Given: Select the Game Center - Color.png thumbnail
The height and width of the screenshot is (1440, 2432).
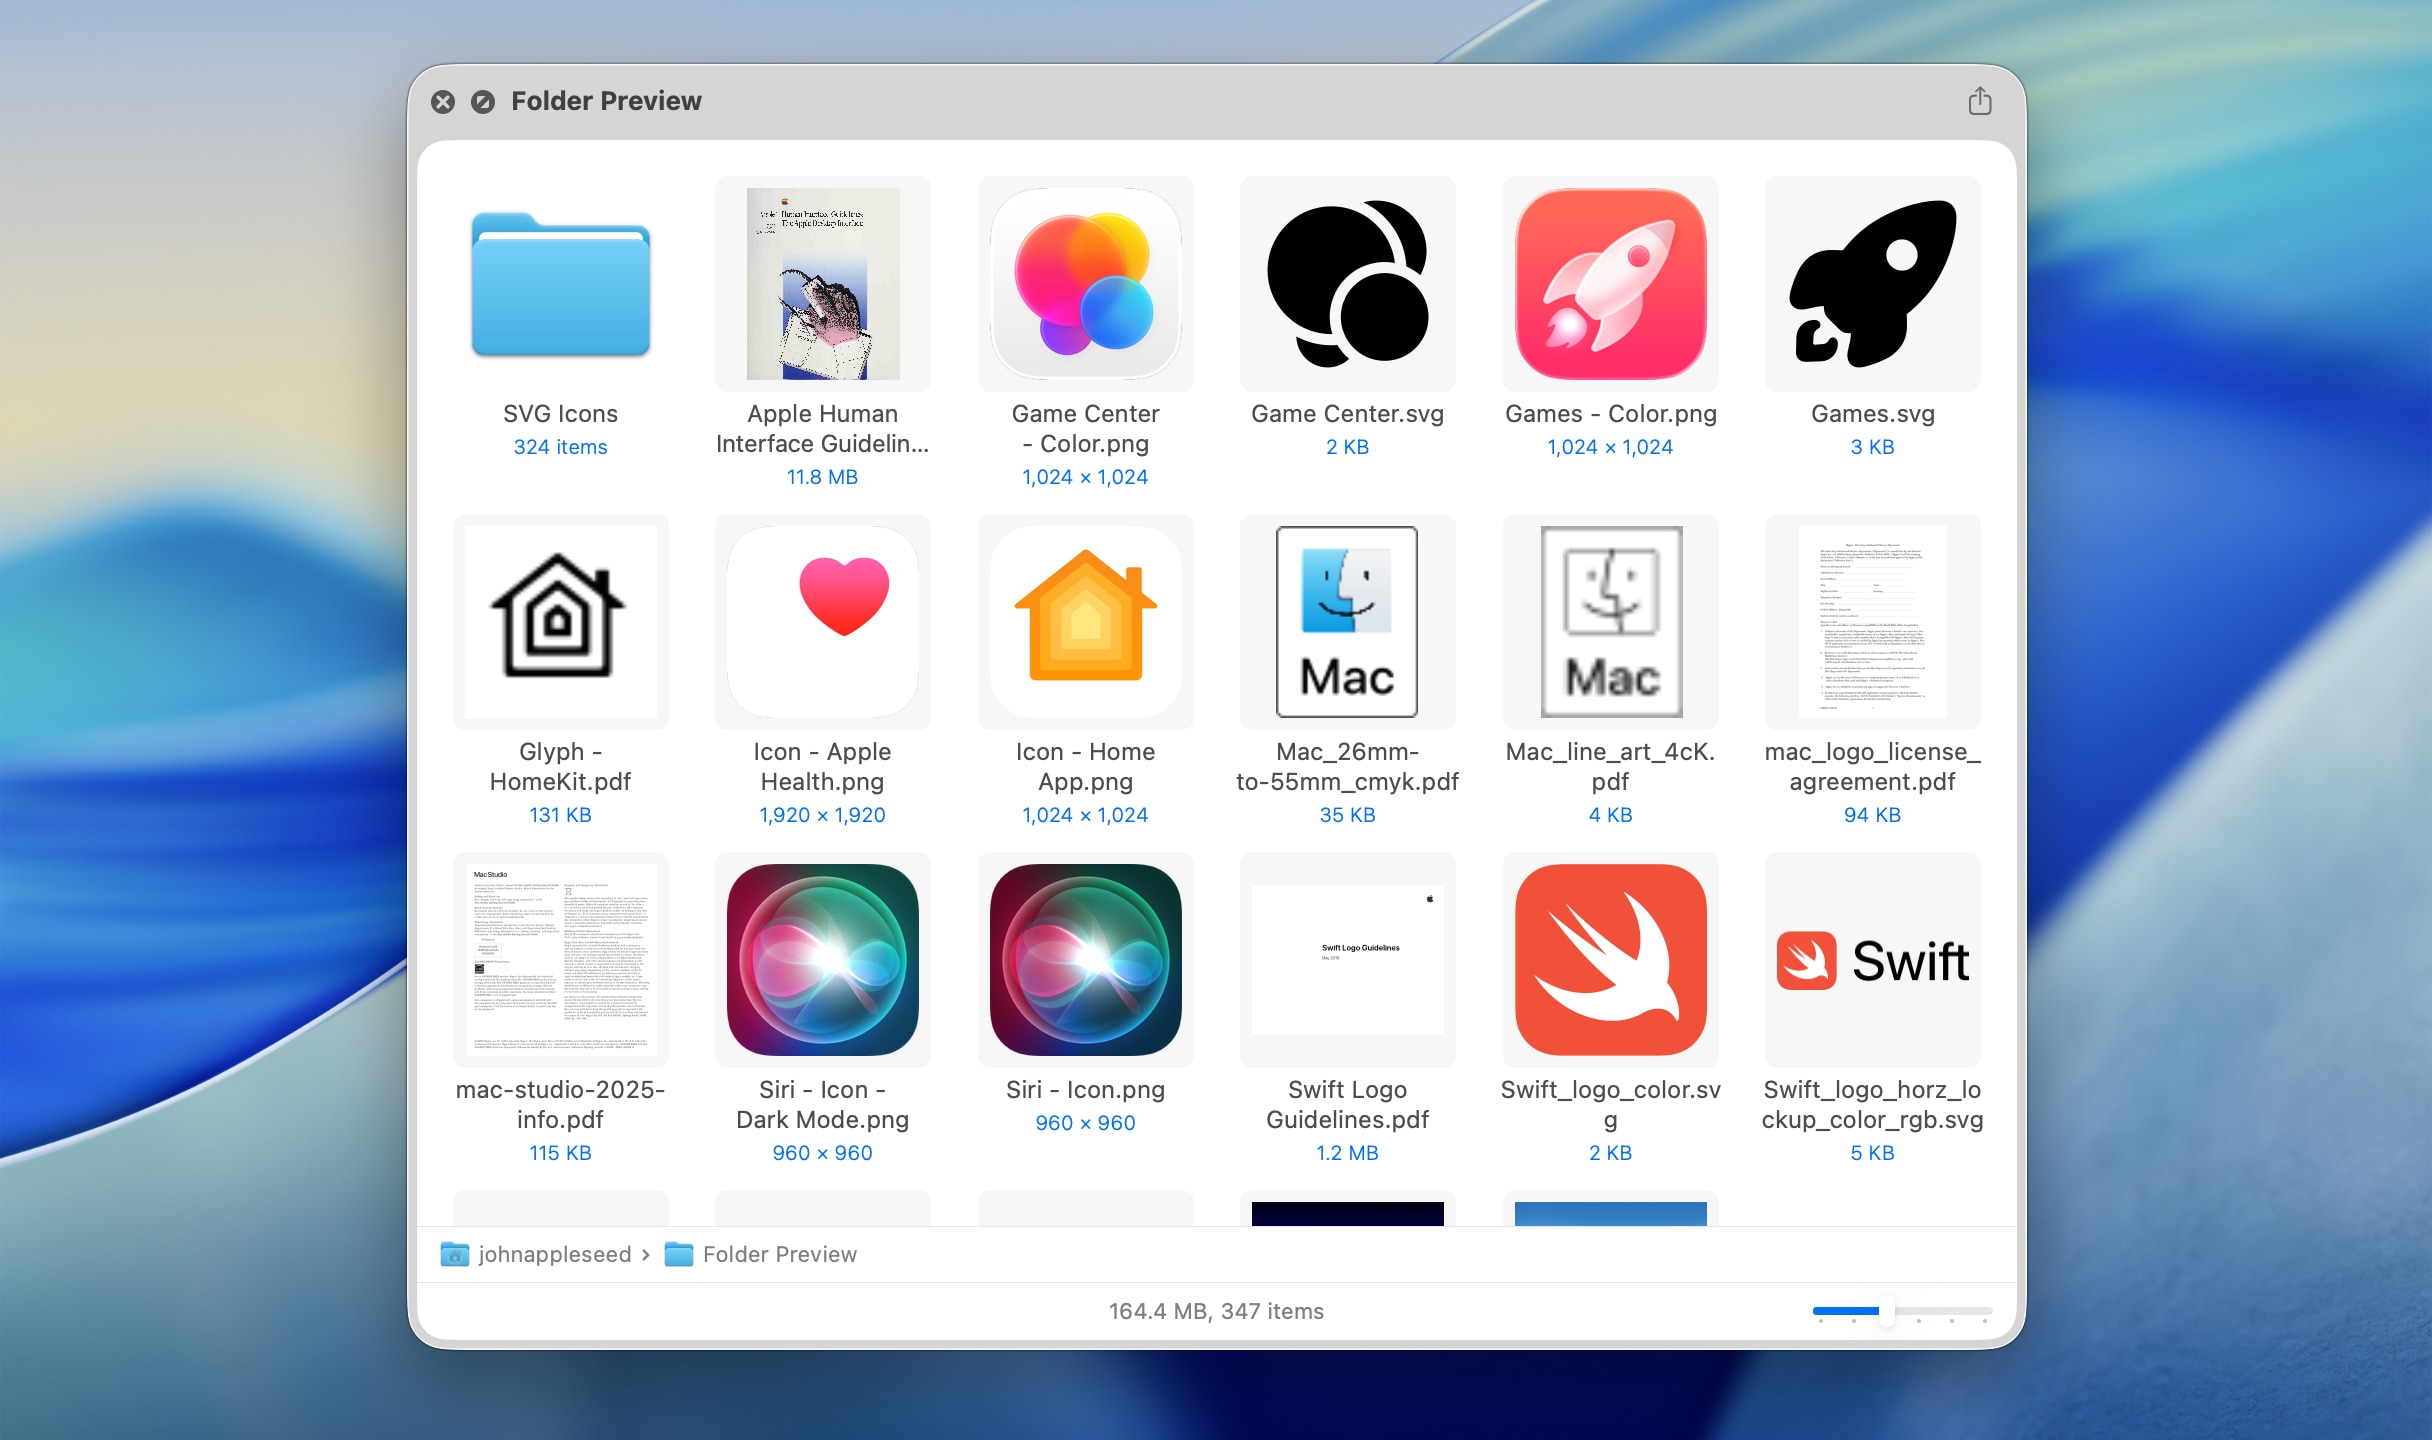Looking at the screenshot, I should [x=1085, y=284].
